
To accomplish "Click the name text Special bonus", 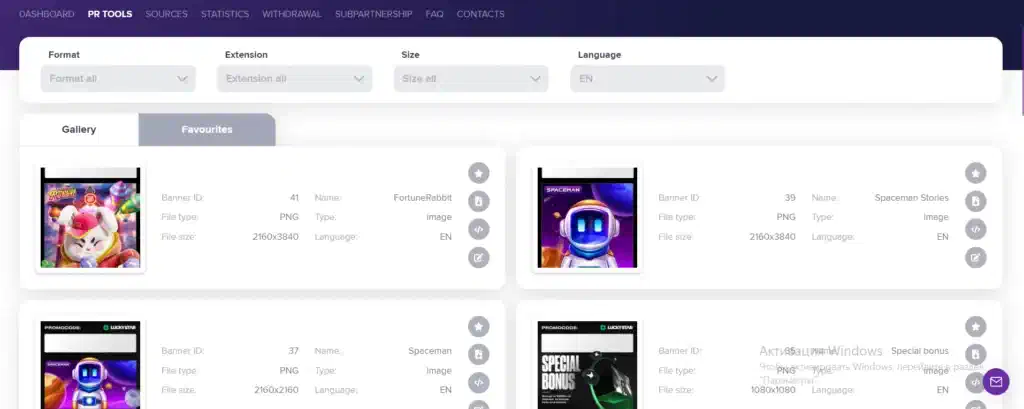I will (920, 351).
